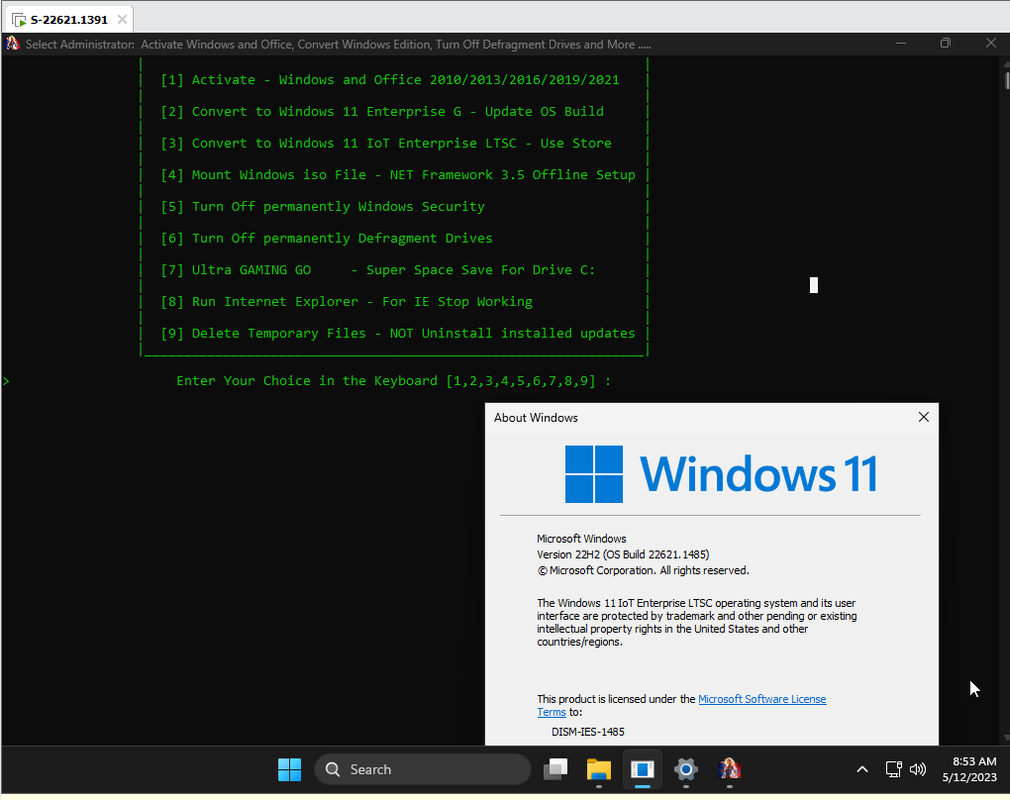Screen dimensions: 1010x800
Task: Show hidden system tray icons
Action: (x=862, y=769)
